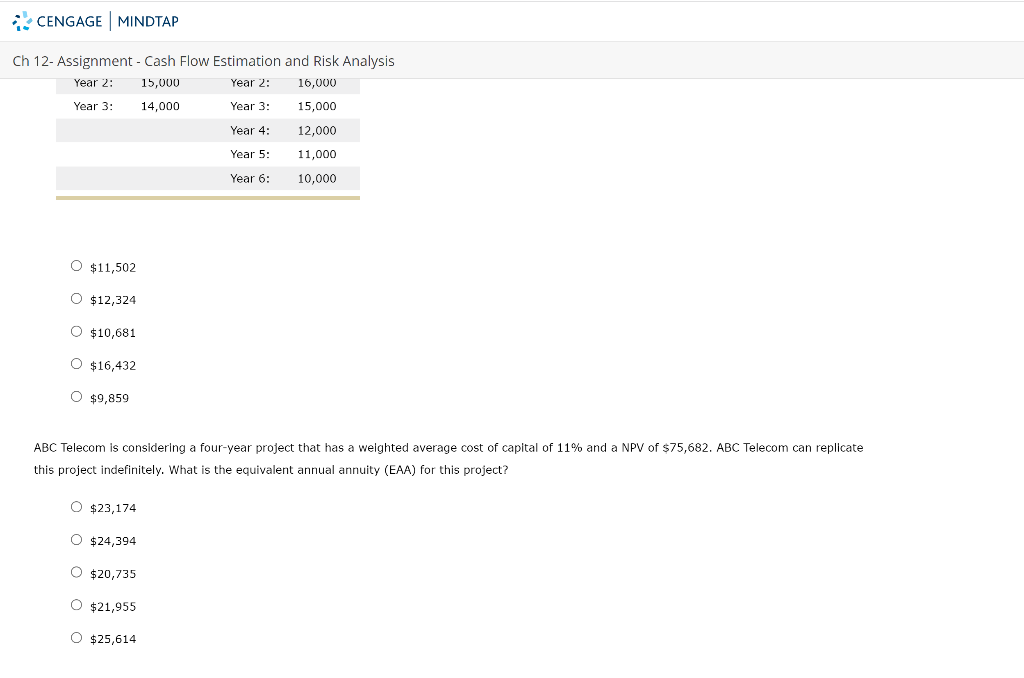Image resolution: width=1024 pixels, height=678 pixels.
Task: Select the $21,955 answer option
Action: (76, 605)
